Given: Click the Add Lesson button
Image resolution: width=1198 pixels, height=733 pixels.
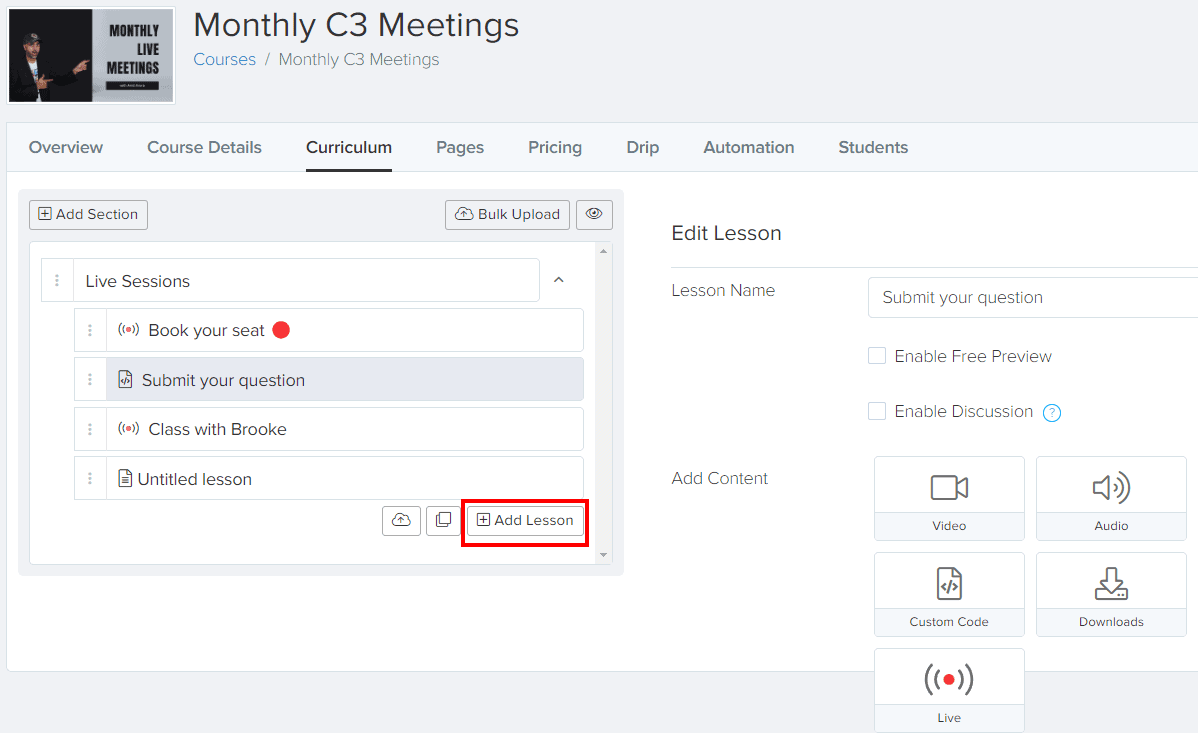Looking at the screenshot, I should tap(525, 520).
